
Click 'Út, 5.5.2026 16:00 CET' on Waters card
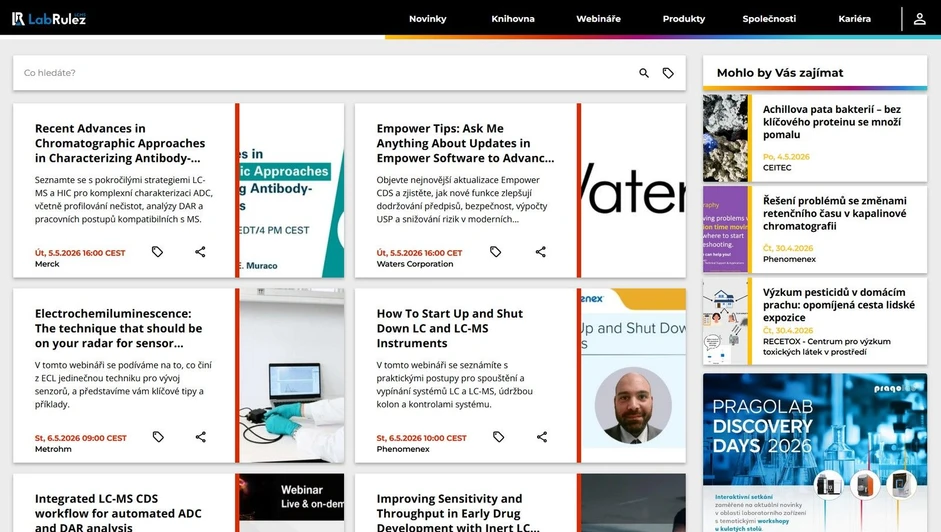click(x=419, y=253)
